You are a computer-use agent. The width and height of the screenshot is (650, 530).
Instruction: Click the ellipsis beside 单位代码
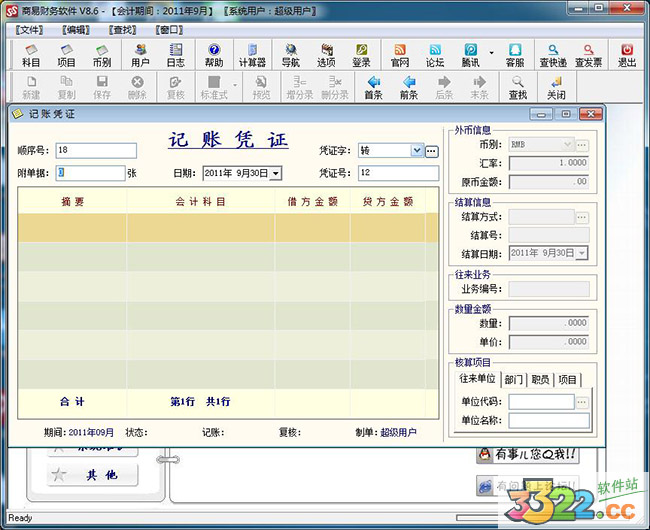click(582, 402)
